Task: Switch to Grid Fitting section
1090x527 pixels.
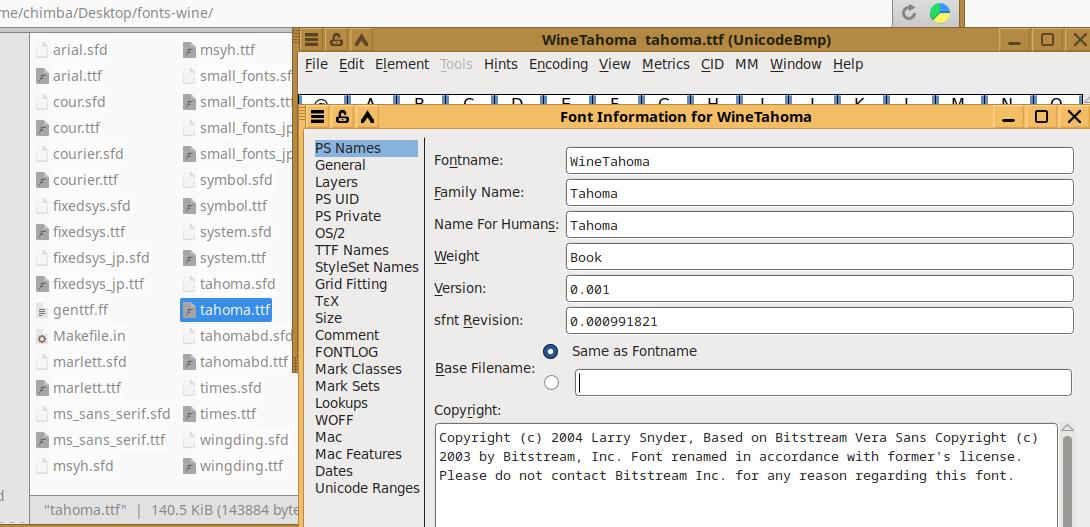Action: (350, 284)
